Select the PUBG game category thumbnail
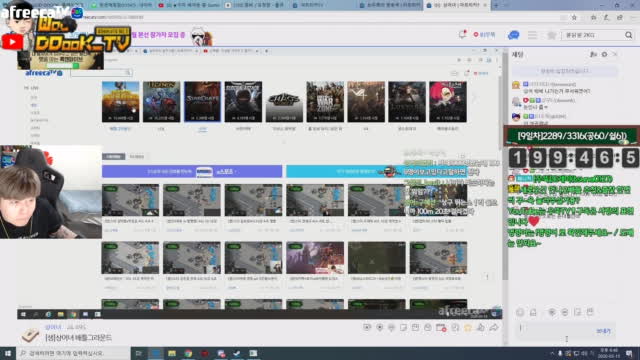This screenshot has width=640, height=360. [x=120, y=102]
